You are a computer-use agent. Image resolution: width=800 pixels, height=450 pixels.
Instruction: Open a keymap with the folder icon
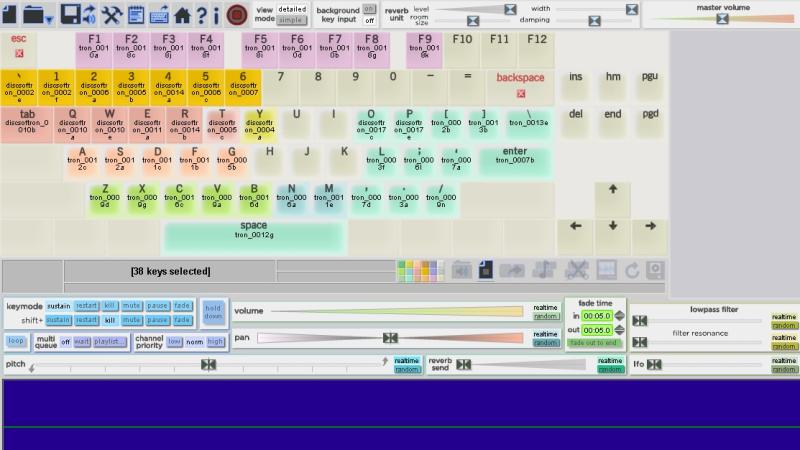[33, 14]
